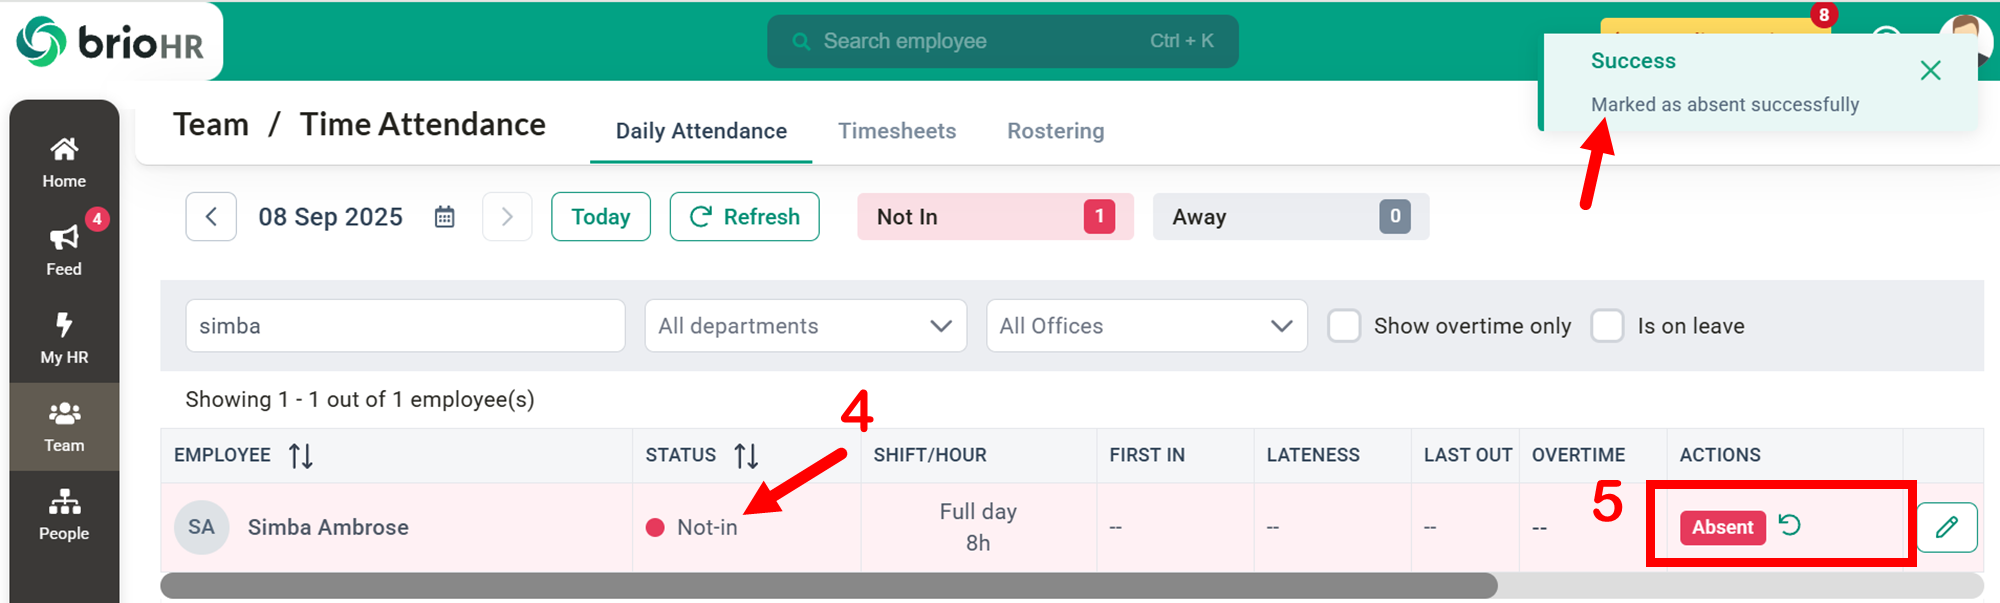Sort by Employee column arrows

coord(300,456)
